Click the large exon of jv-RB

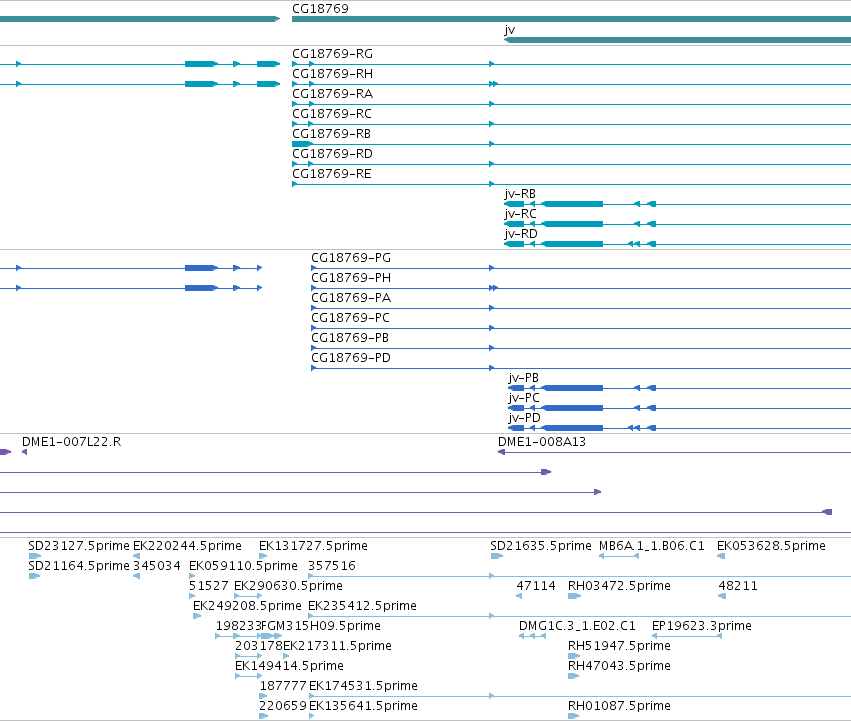[x=573, y=204]
